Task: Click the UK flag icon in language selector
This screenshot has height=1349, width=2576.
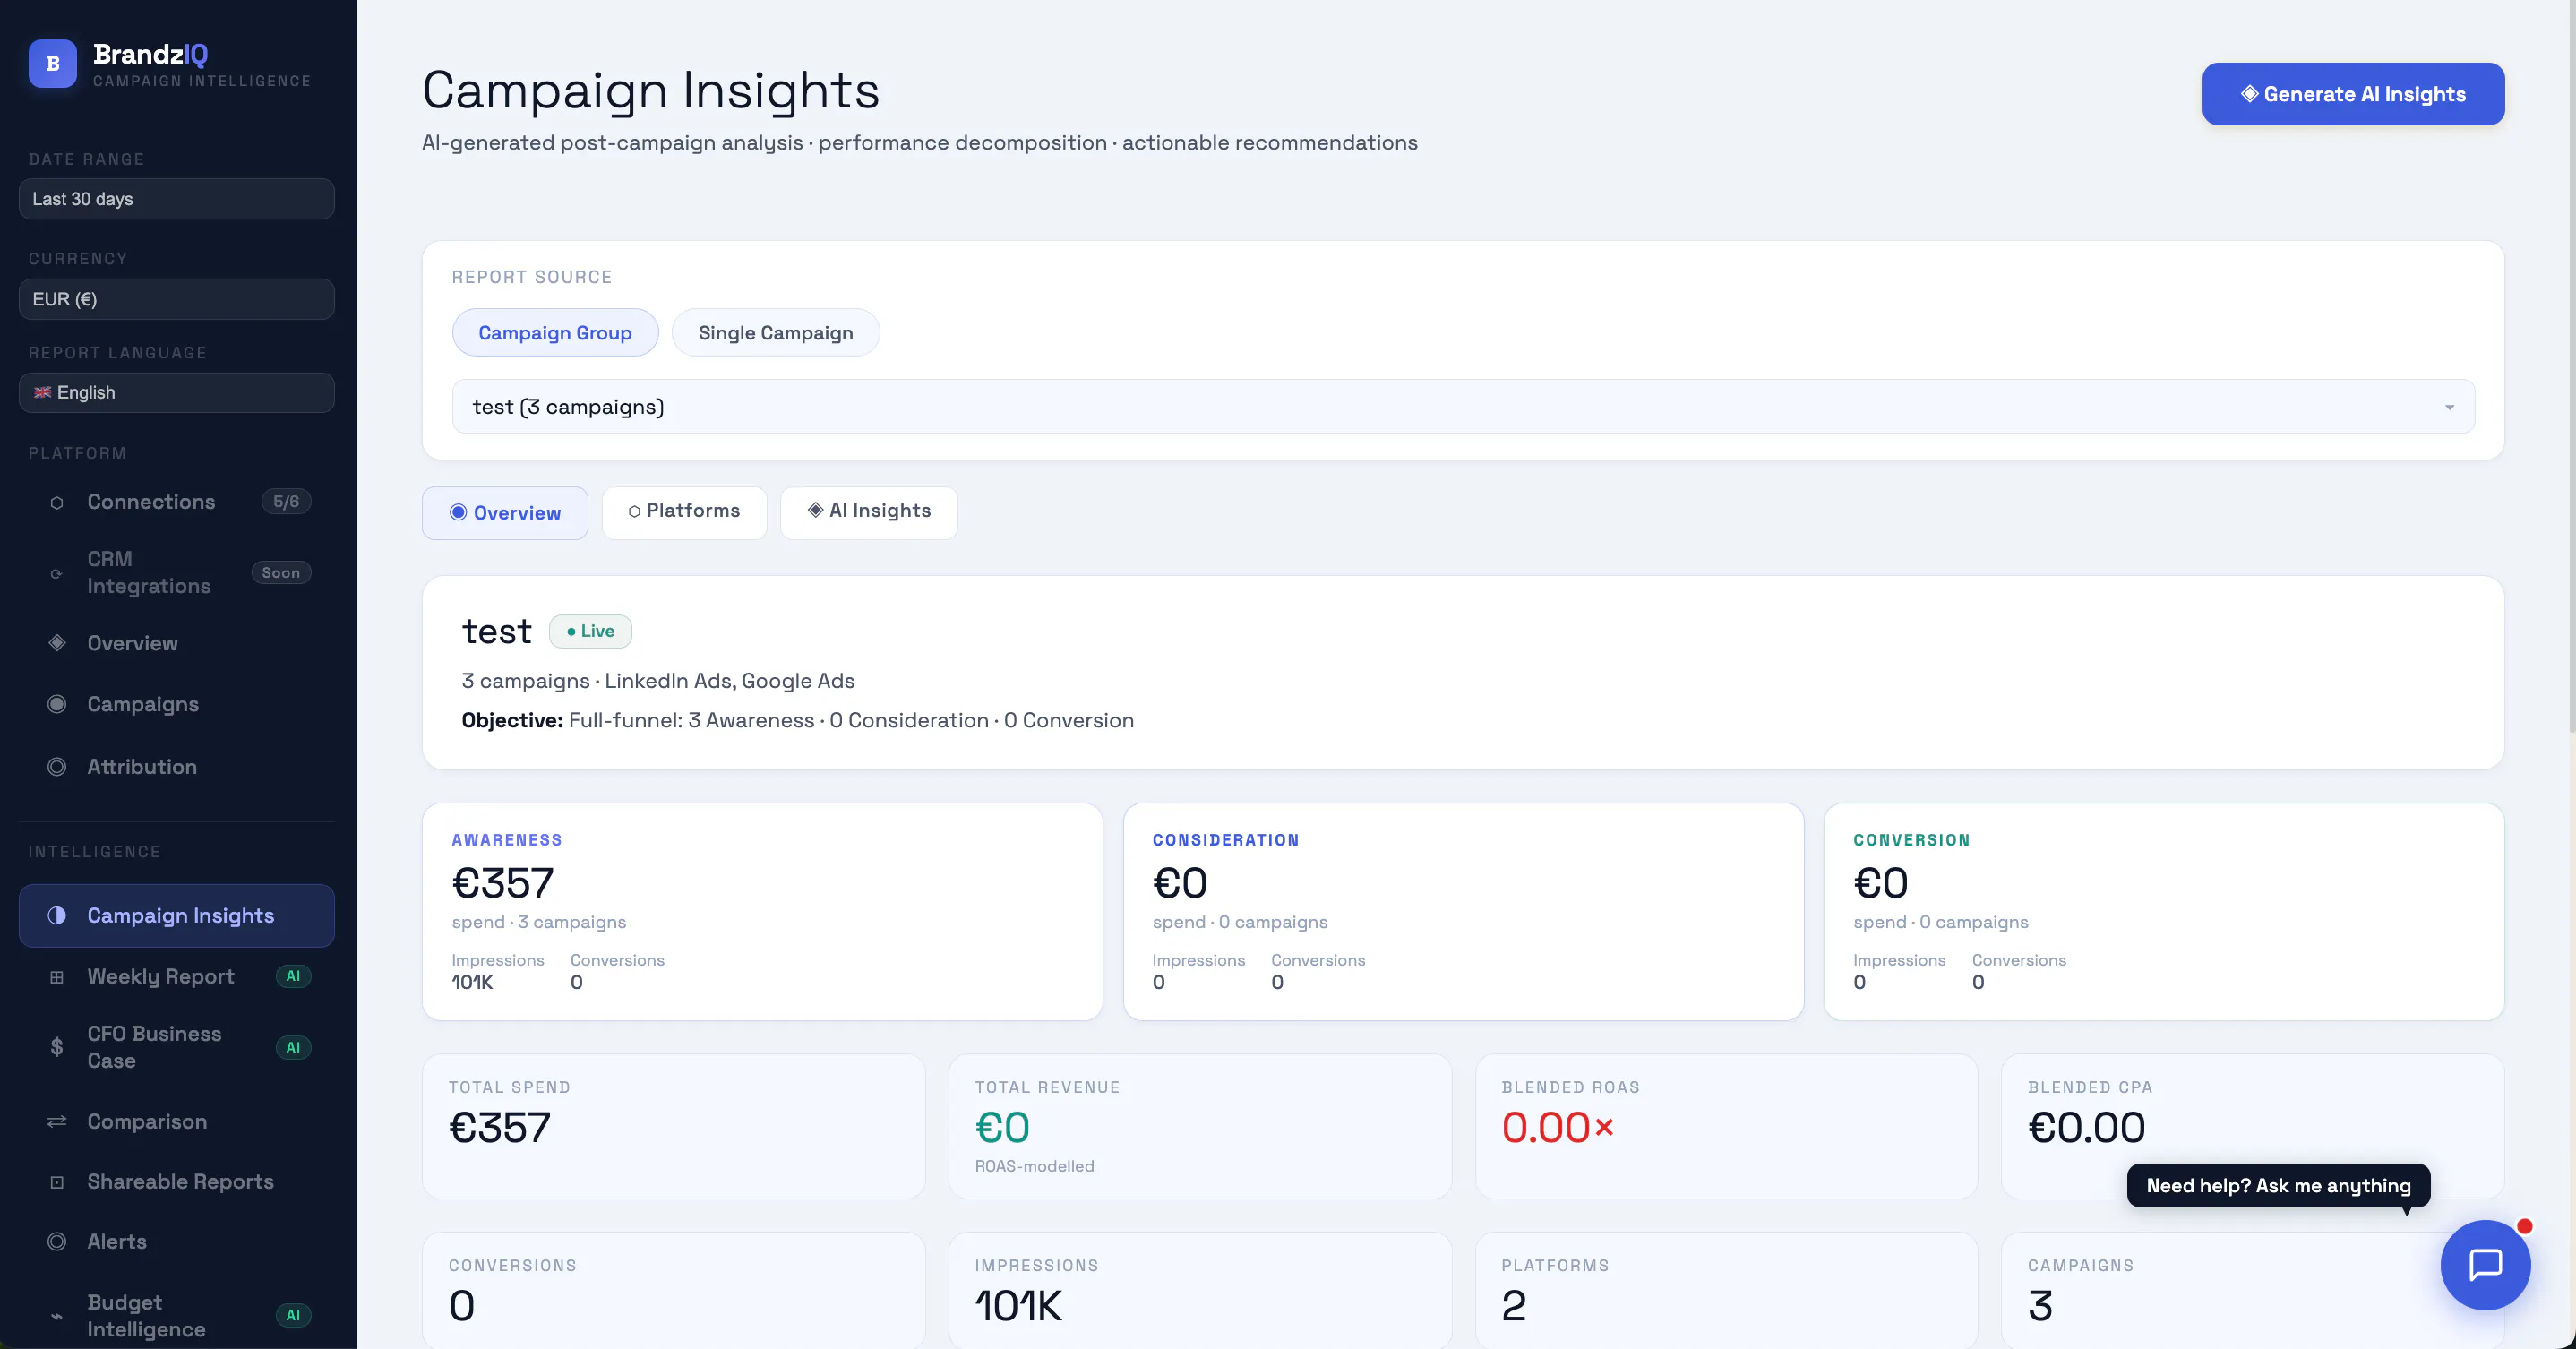Action: tap(42, 392)
